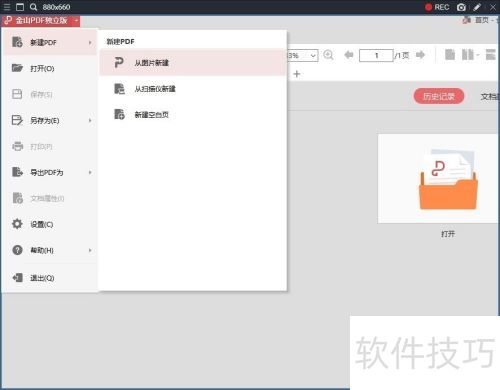Click the 保存(S) save icon
The height and width of the screenshot is (390, 500).
click(x=17, y=94)
